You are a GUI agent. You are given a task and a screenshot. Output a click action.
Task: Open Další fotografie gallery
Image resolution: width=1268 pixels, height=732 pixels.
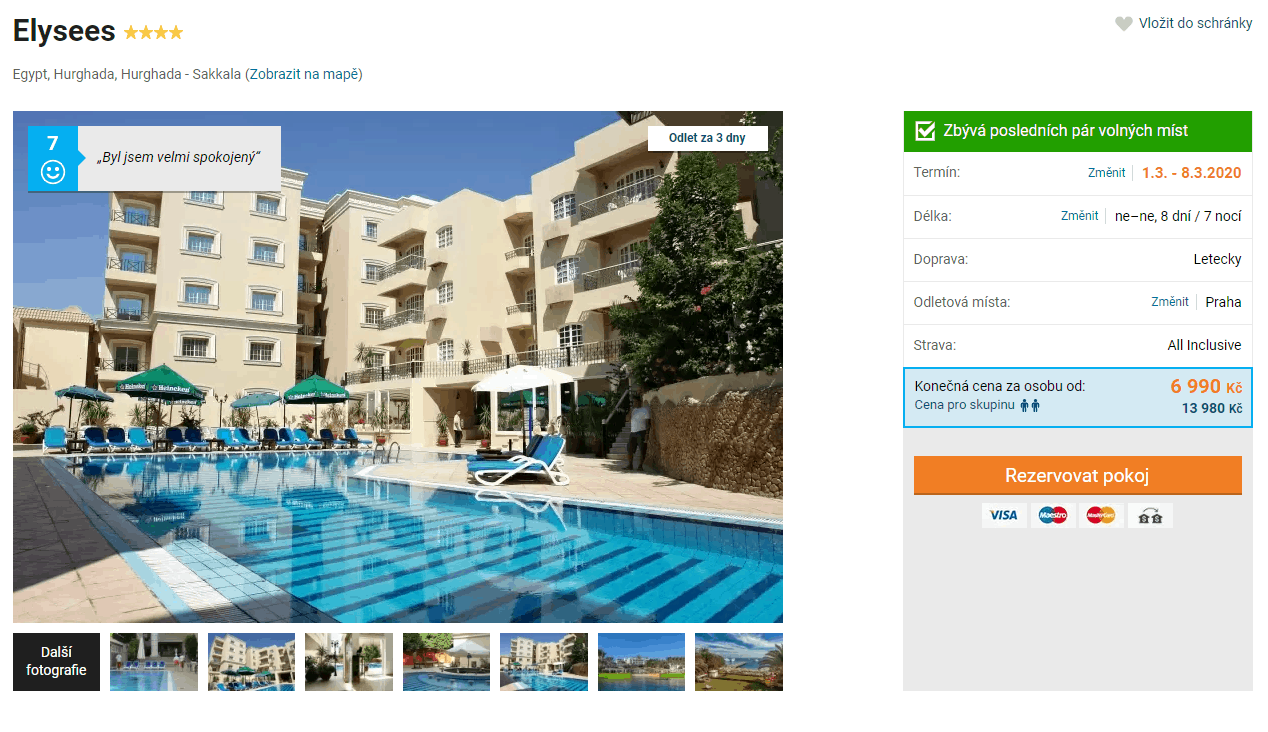(56, 662)
